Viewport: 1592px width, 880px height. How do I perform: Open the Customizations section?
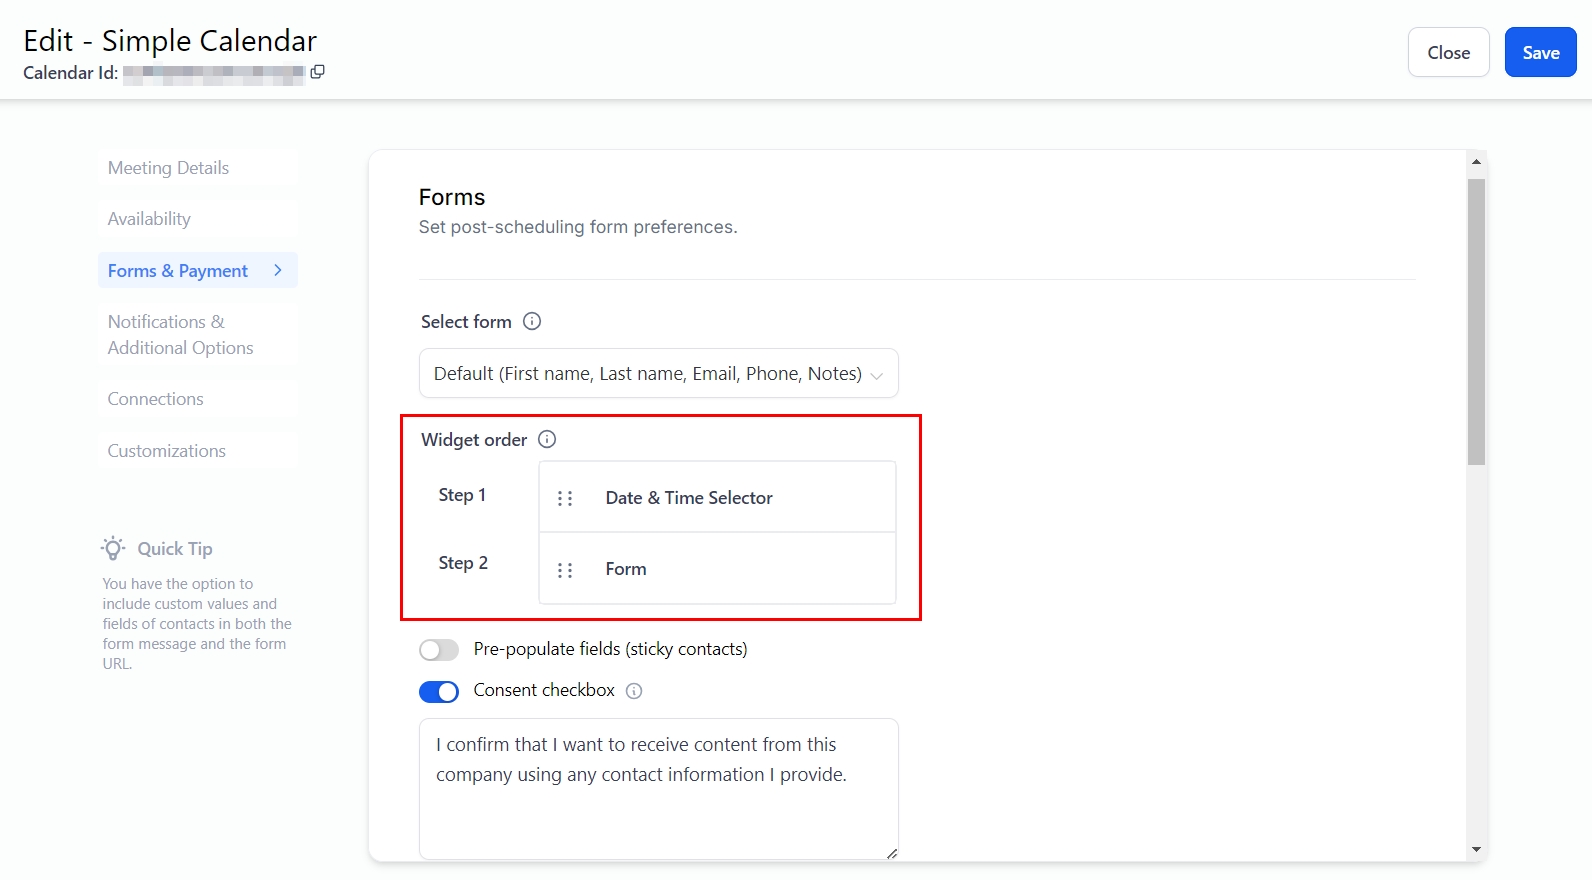coord(166,451)
